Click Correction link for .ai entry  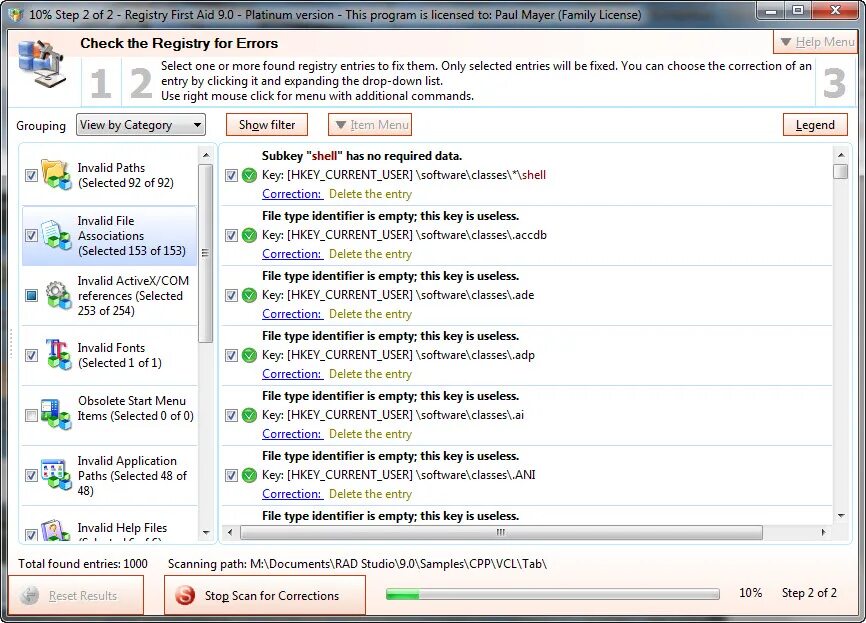(x=292, y=434)
